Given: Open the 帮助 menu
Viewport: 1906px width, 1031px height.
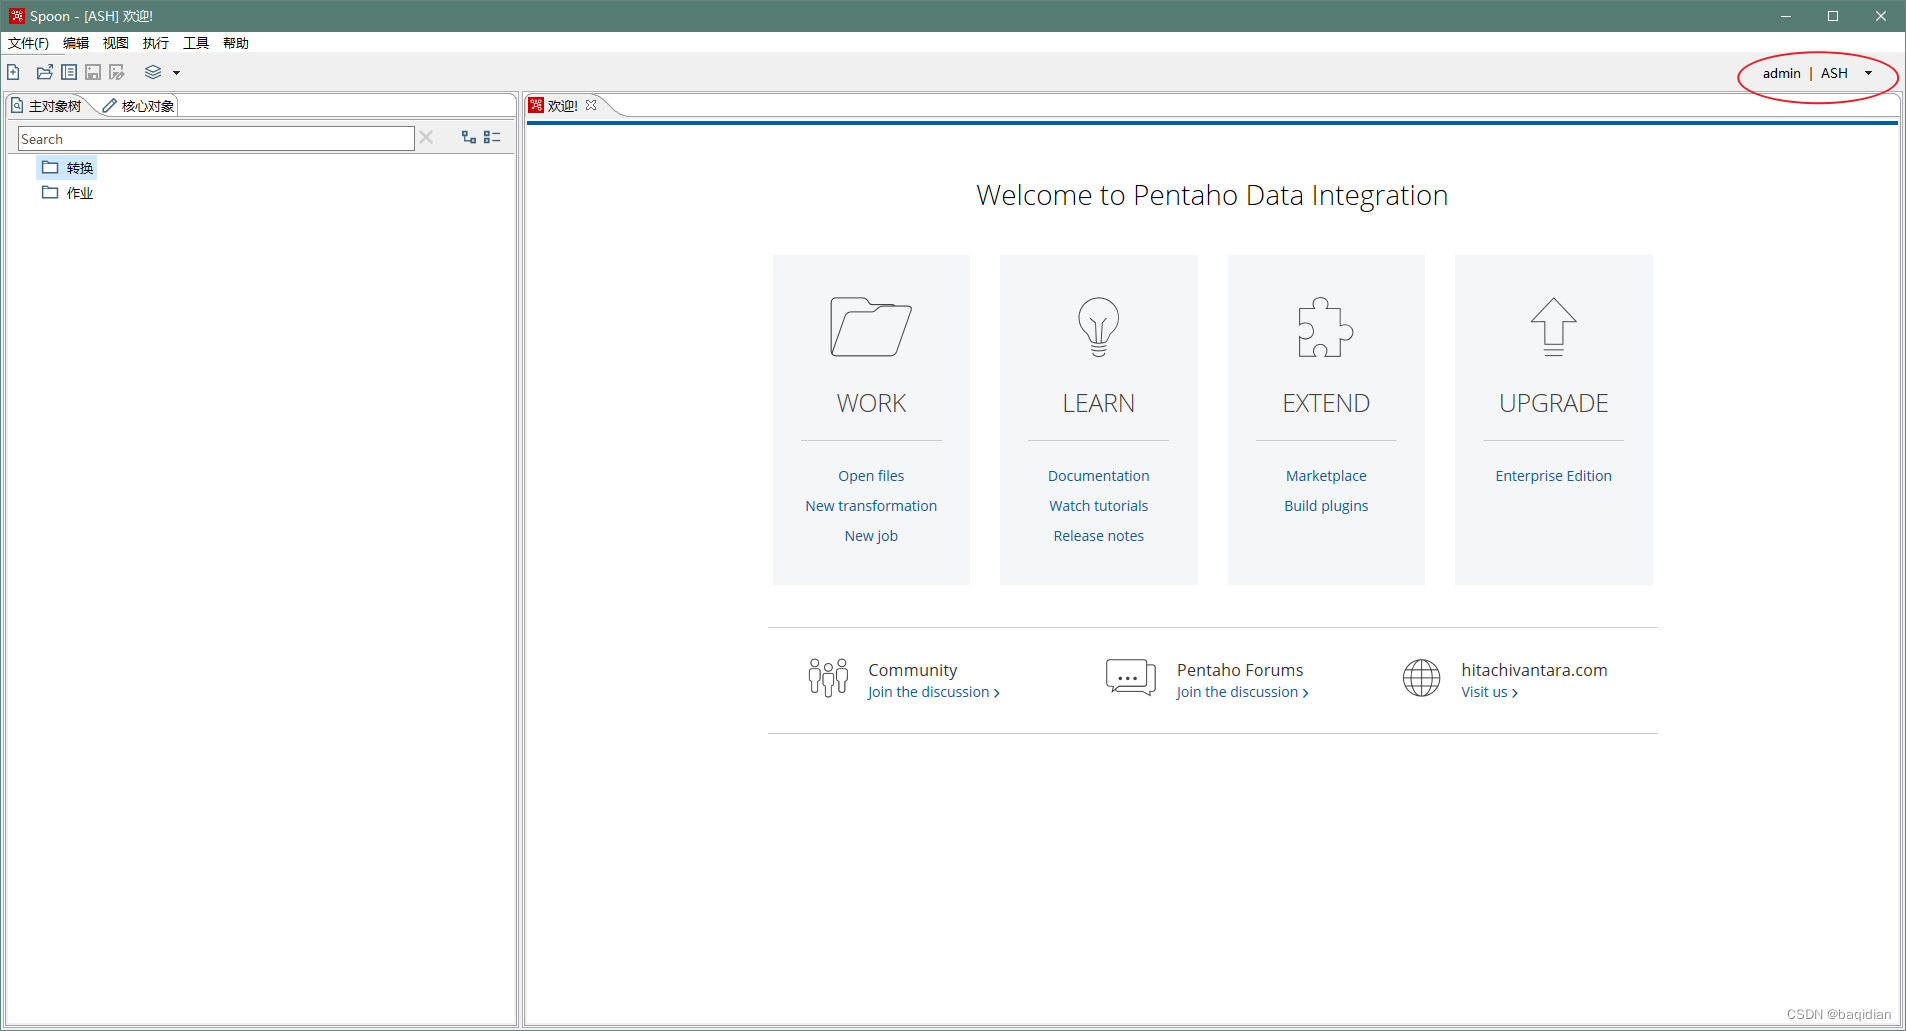Looking at the screenshot, I should click(236, 43).
